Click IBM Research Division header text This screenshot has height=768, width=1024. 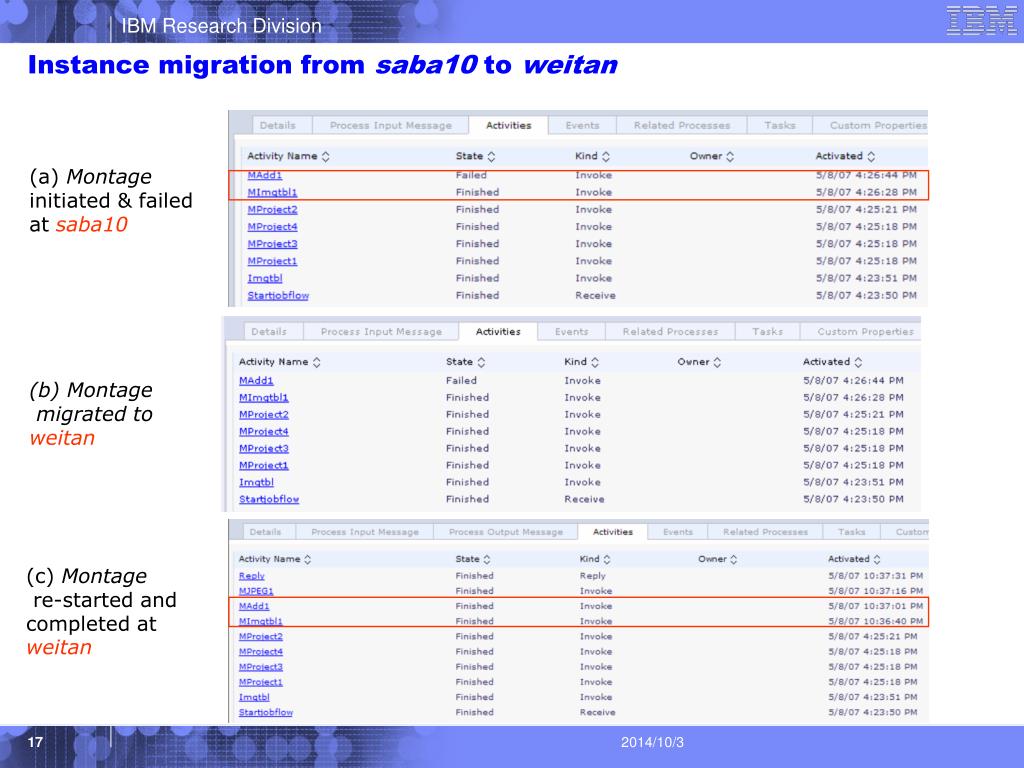click(221, 26)
